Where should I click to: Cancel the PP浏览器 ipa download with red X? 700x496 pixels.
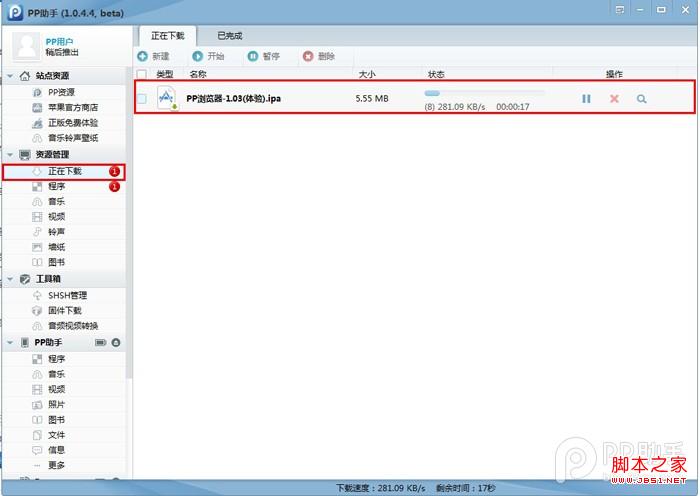[x=614, y=99]
